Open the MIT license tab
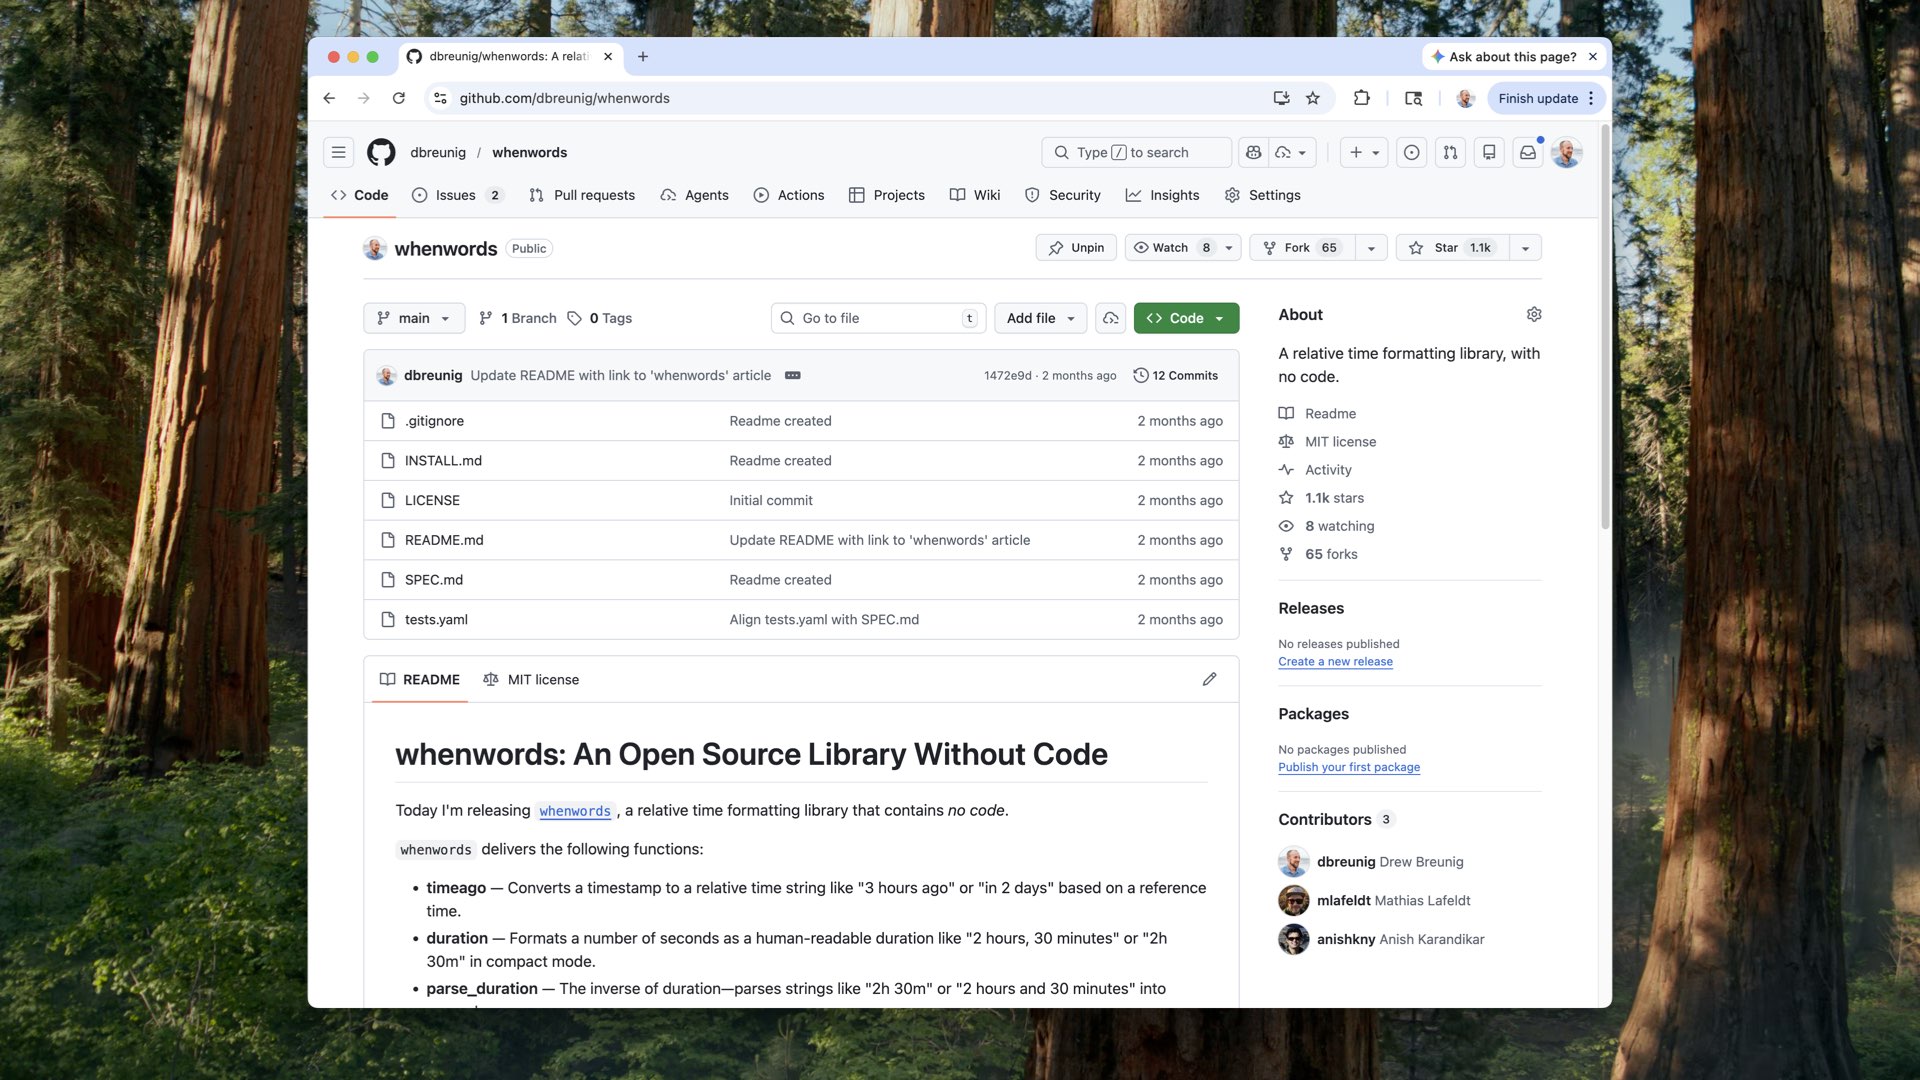The height and width of the screenshot is (1080, 1920). click(x=531, y=679)
